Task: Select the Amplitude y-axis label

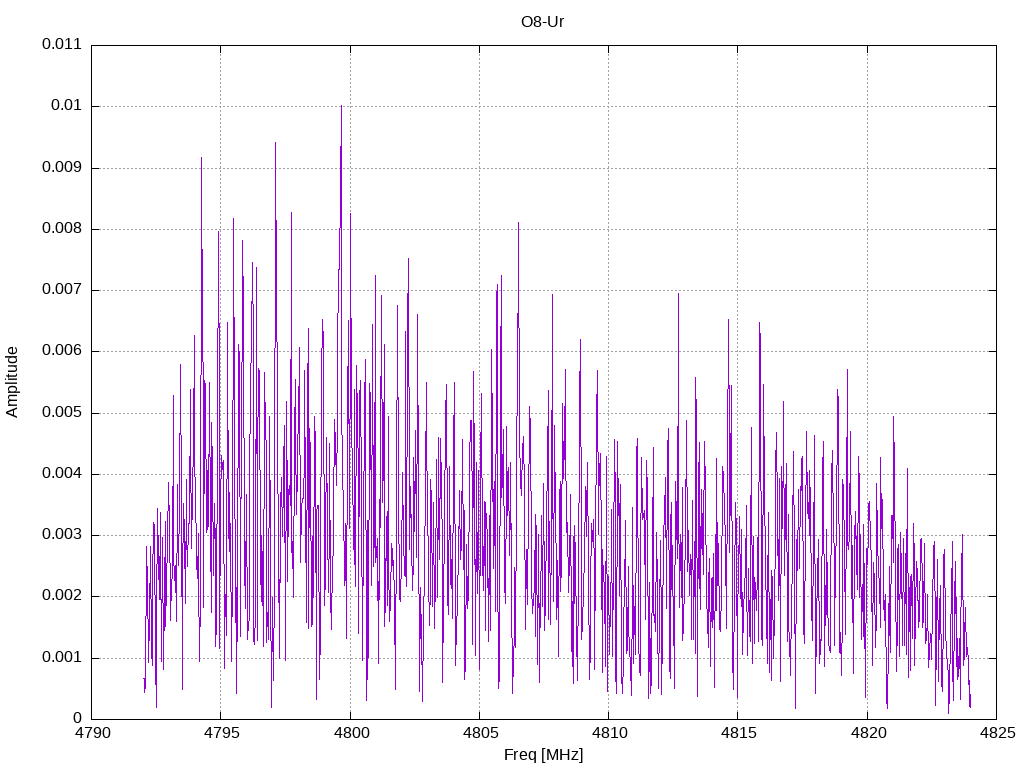Action: 12,382
